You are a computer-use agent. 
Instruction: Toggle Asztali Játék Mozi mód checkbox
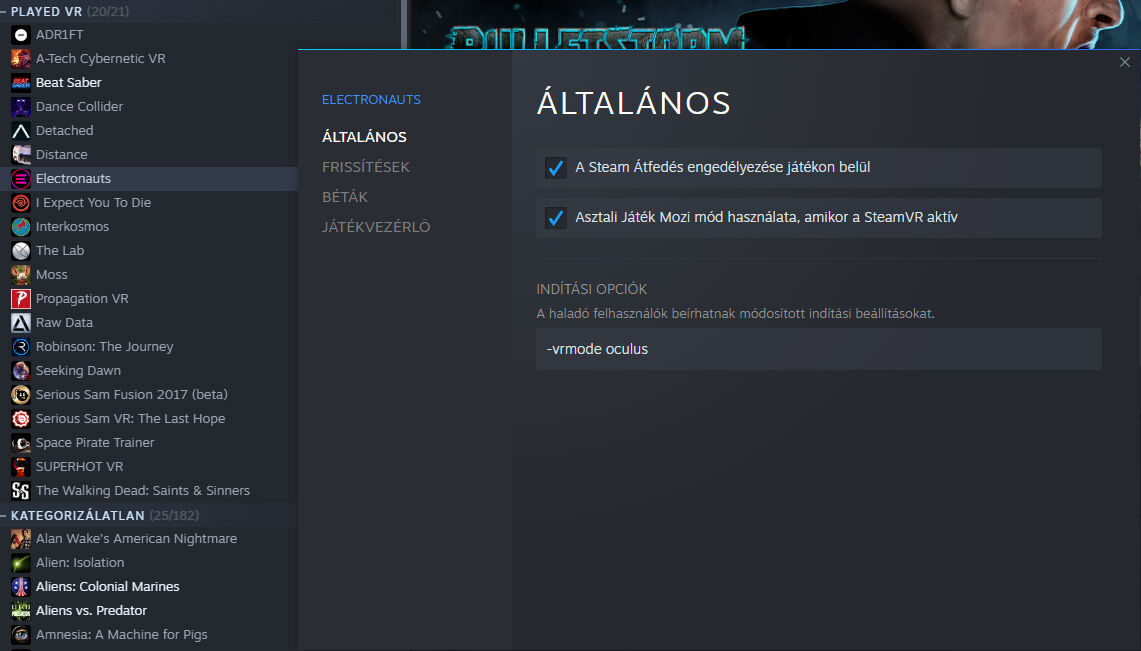555,218
